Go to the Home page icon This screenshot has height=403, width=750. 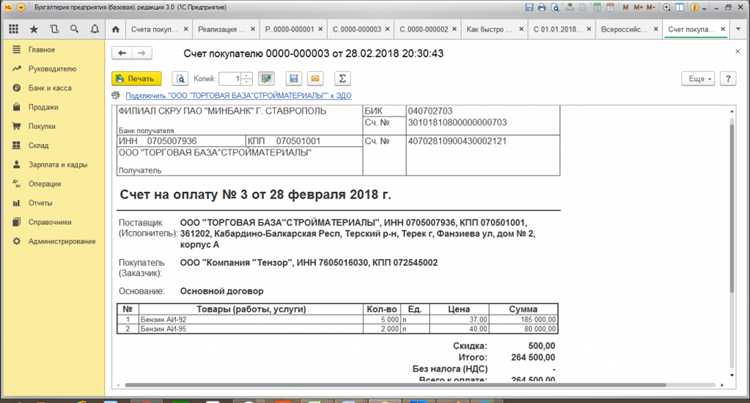(115, 29)
